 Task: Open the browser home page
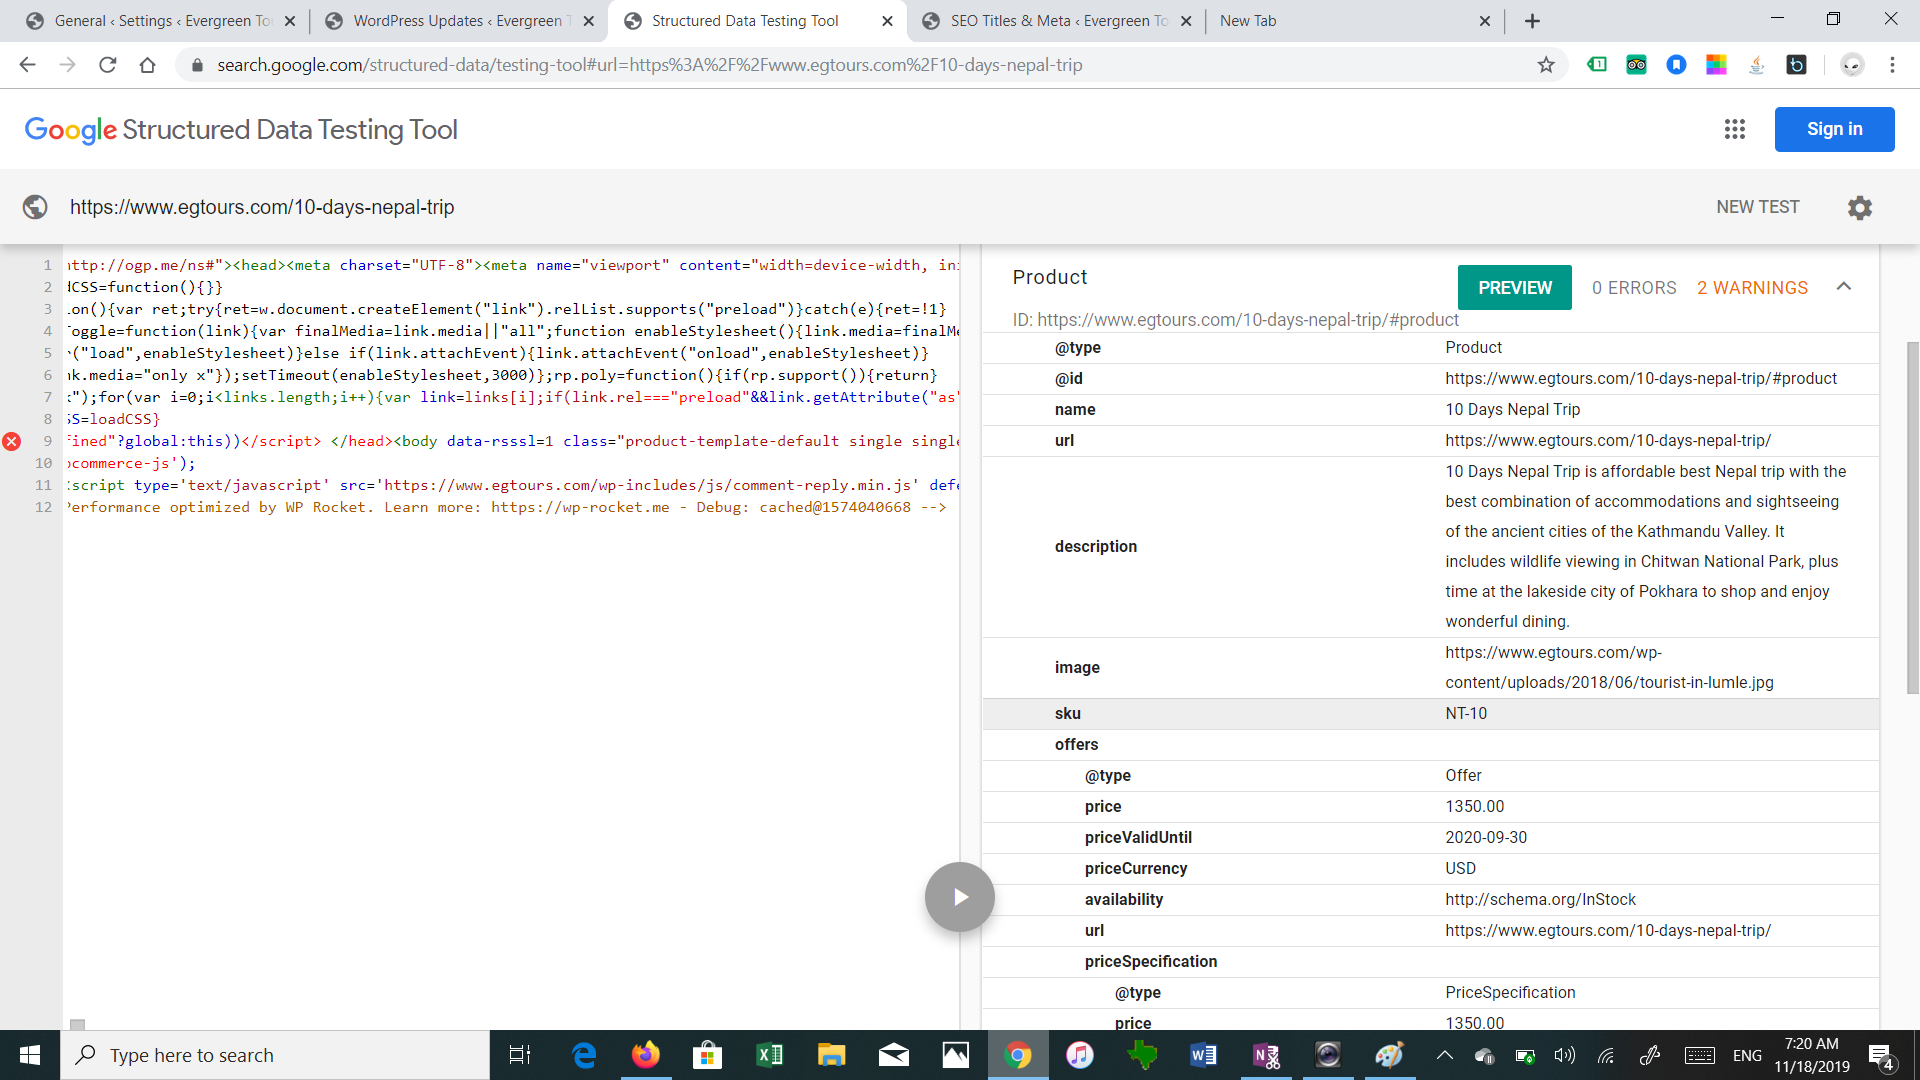point(147,65)
